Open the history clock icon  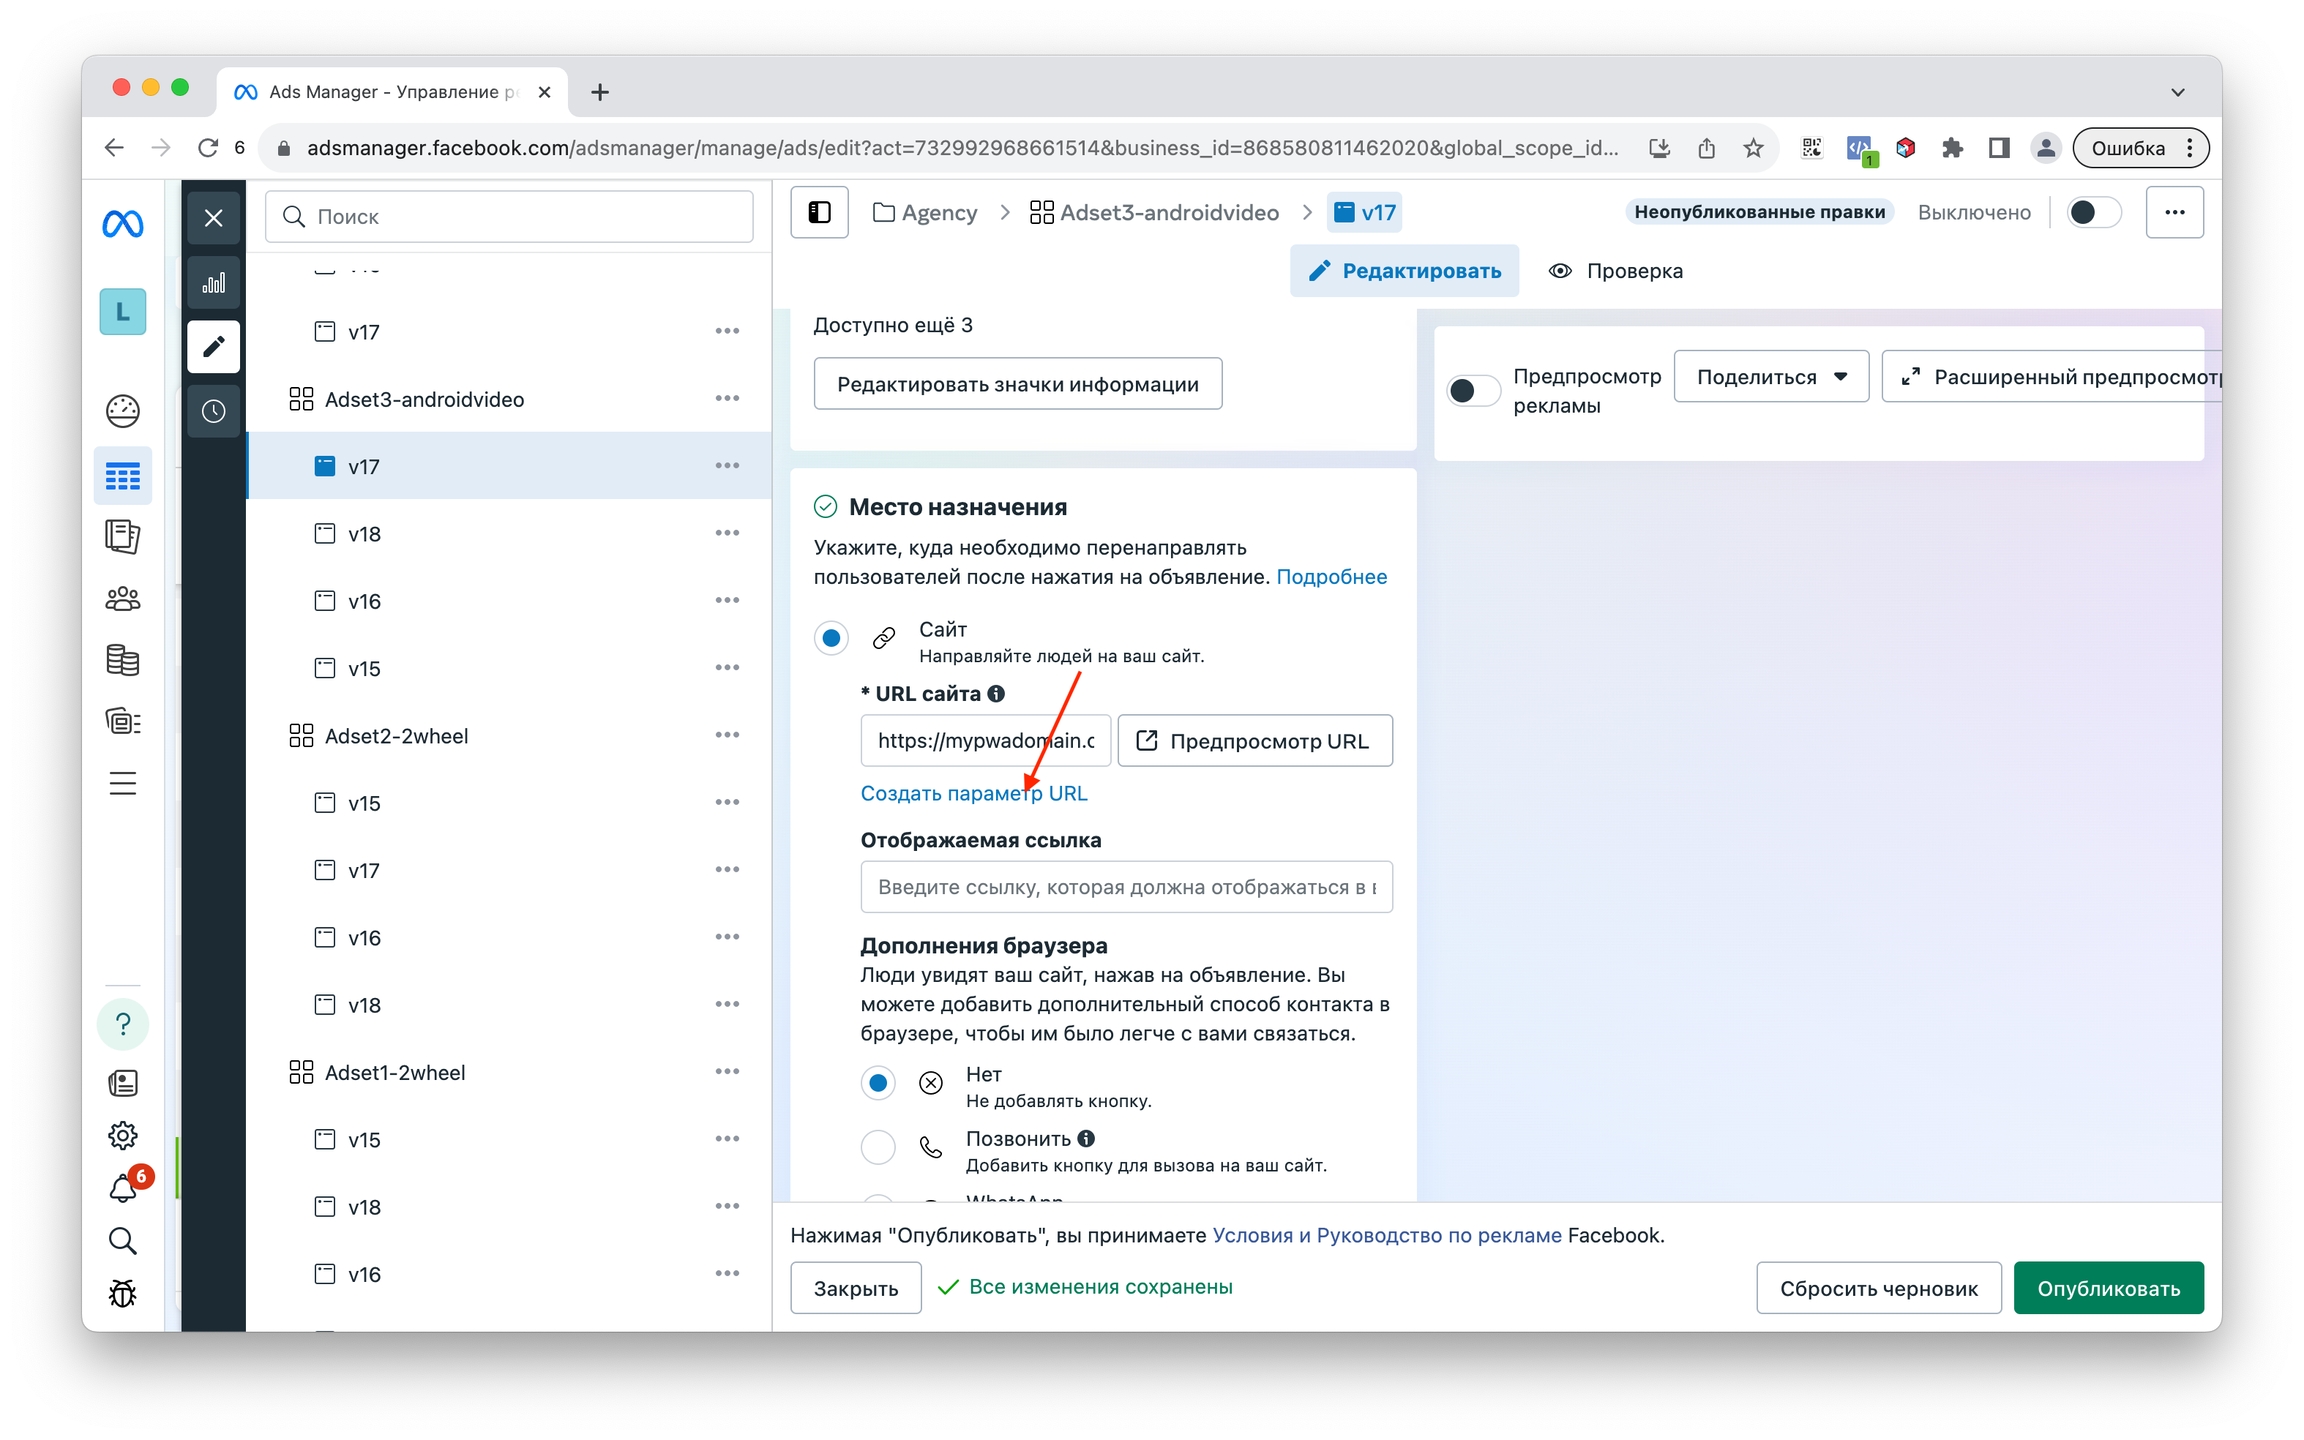tap(213, 411)
